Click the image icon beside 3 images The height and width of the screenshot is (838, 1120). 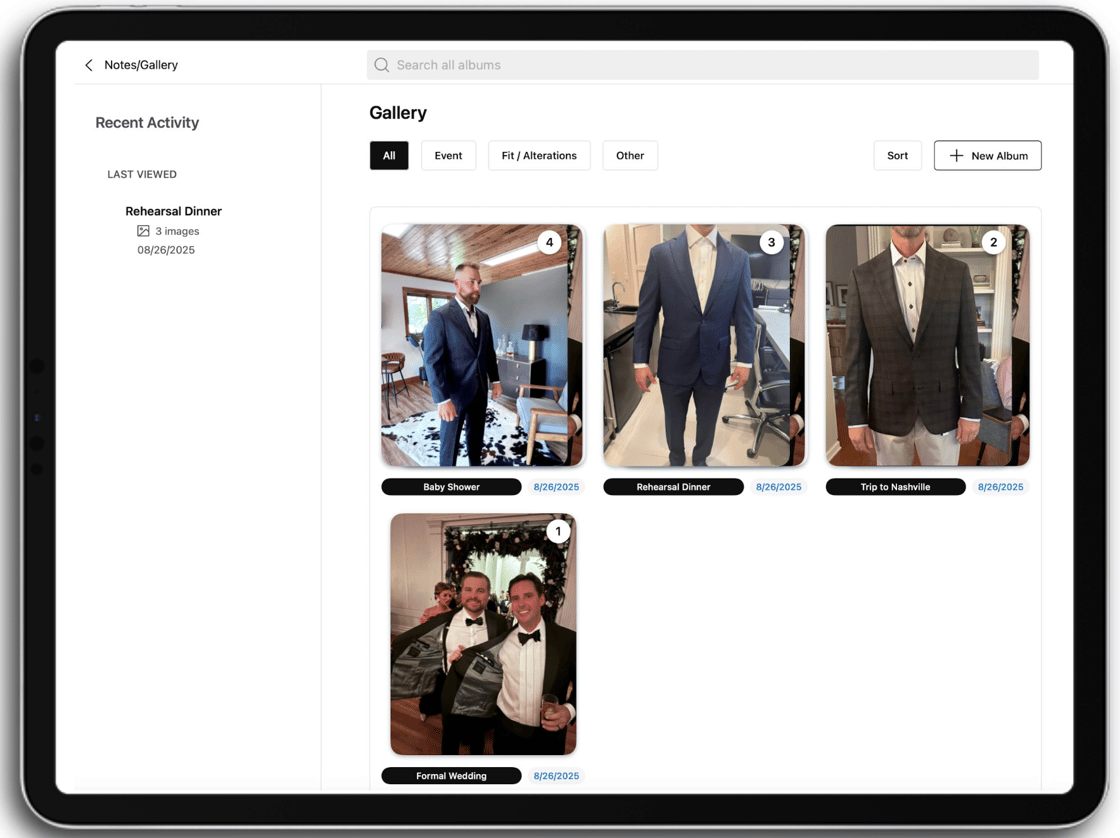click(143, 231)
